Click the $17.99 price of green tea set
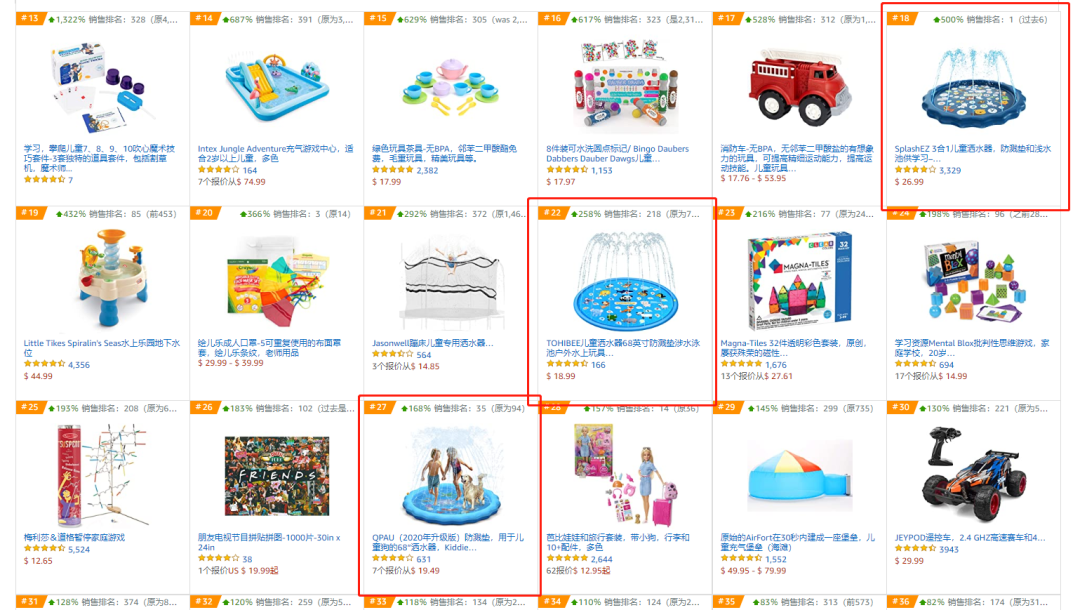1080x610 pixels. pyautogui.click(x=386, y=182)
